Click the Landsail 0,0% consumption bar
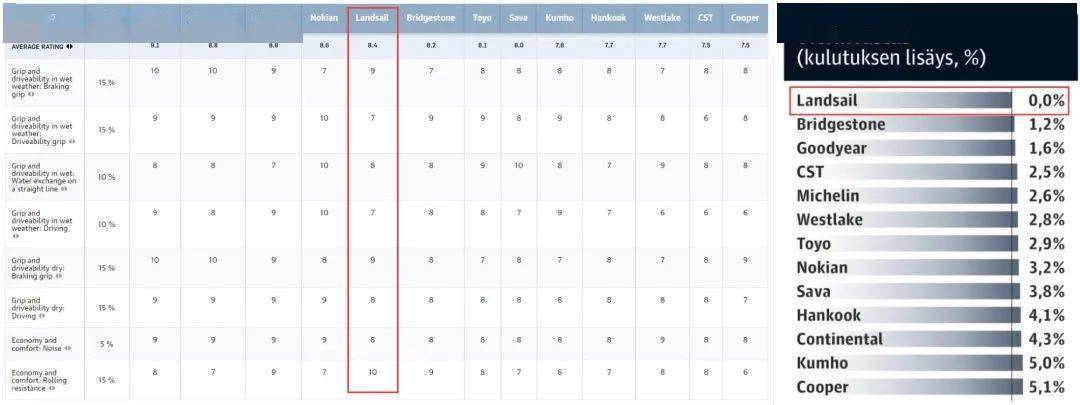Image resolution: width=1080 pixels, height=405 pixels. (929, 101)
